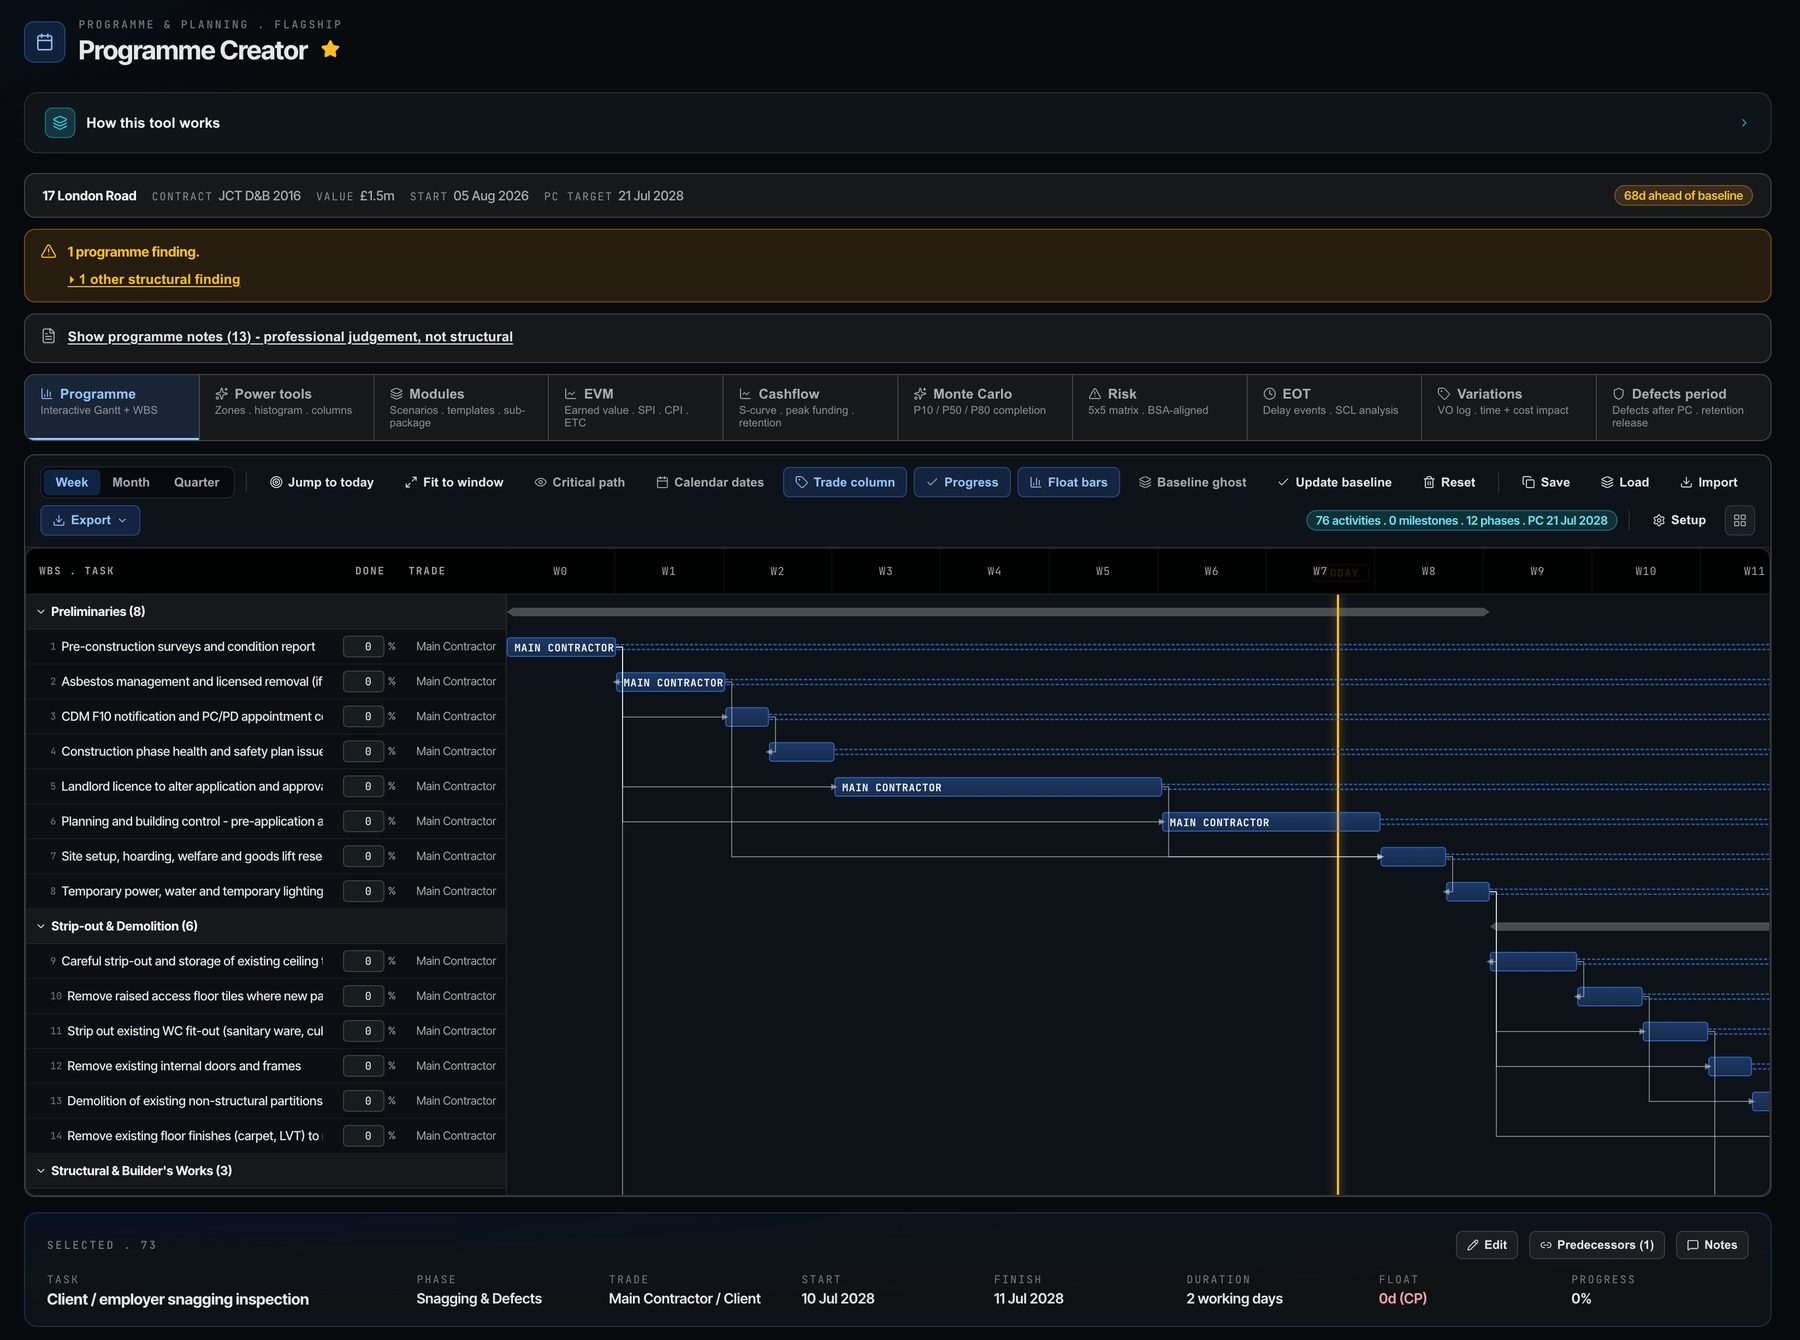Click the 68d ahead of baseline badge
Viewport: 1800px width, 1340px height.
click(1683, 196)
